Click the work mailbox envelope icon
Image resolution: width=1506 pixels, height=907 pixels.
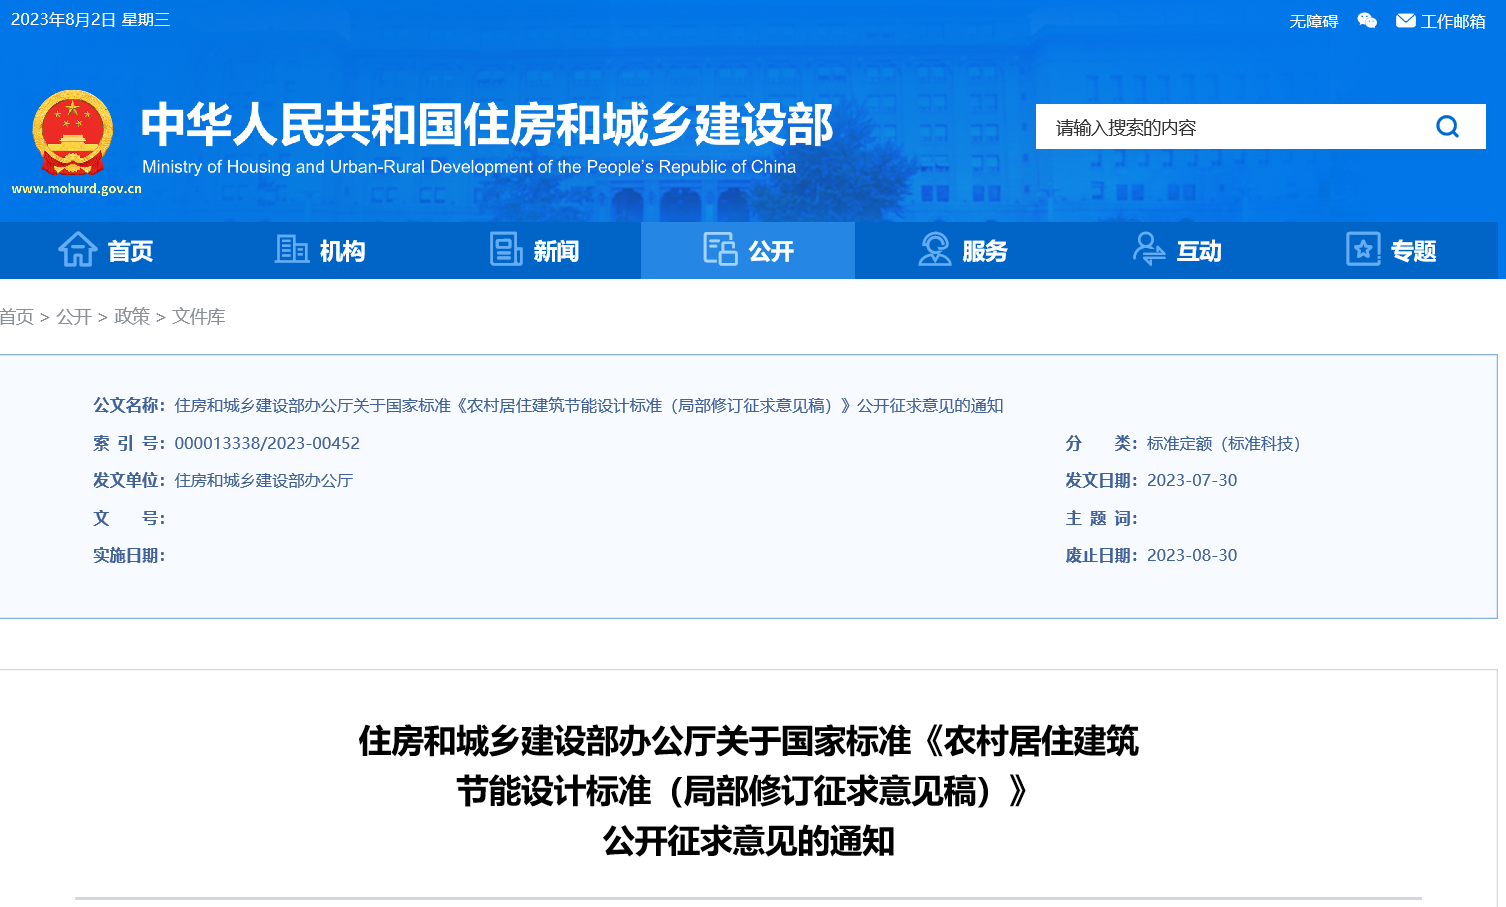(x=1406, y=21)
